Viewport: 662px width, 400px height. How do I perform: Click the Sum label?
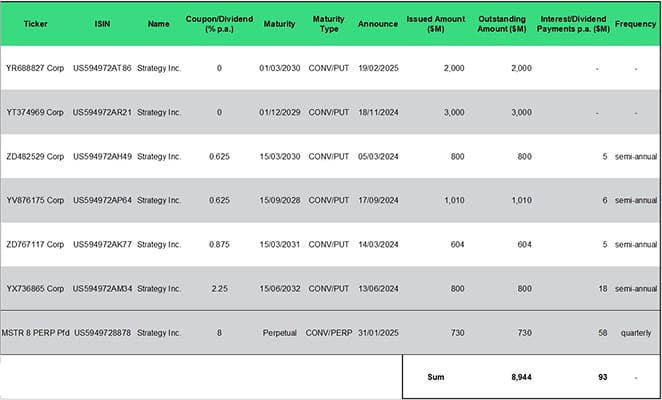[436, 377]
